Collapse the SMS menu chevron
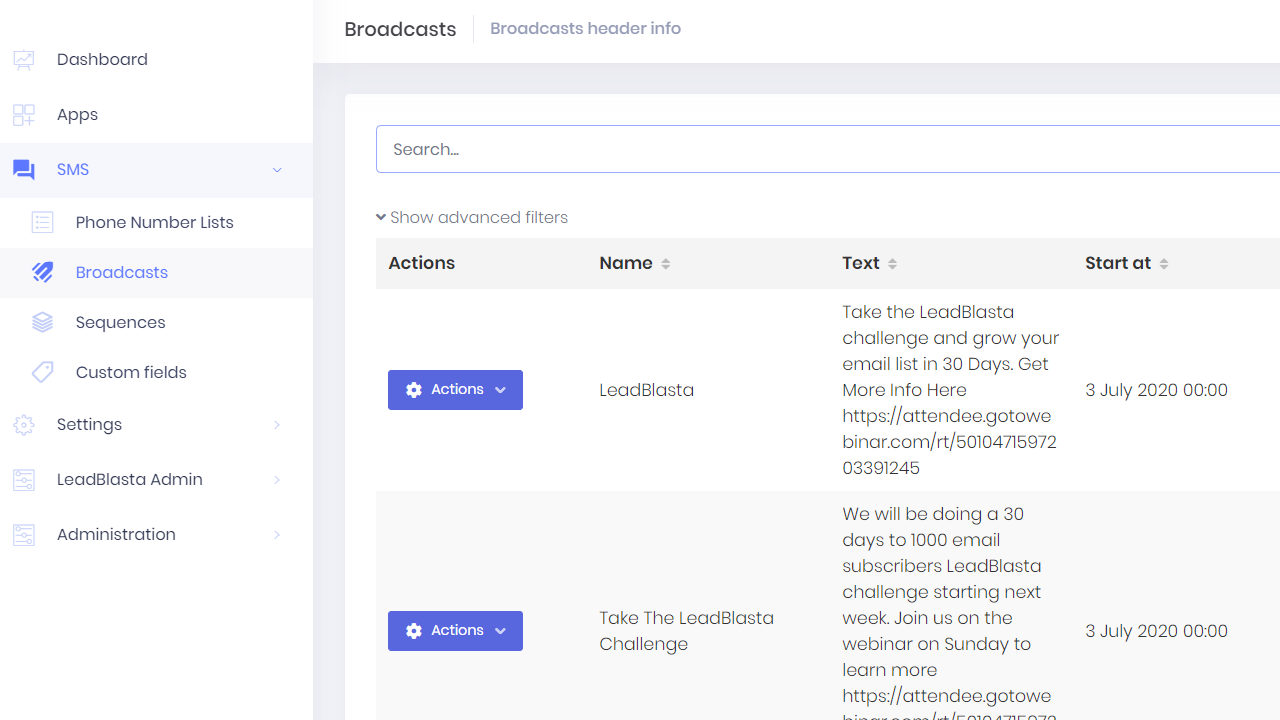 coord(277,170)
